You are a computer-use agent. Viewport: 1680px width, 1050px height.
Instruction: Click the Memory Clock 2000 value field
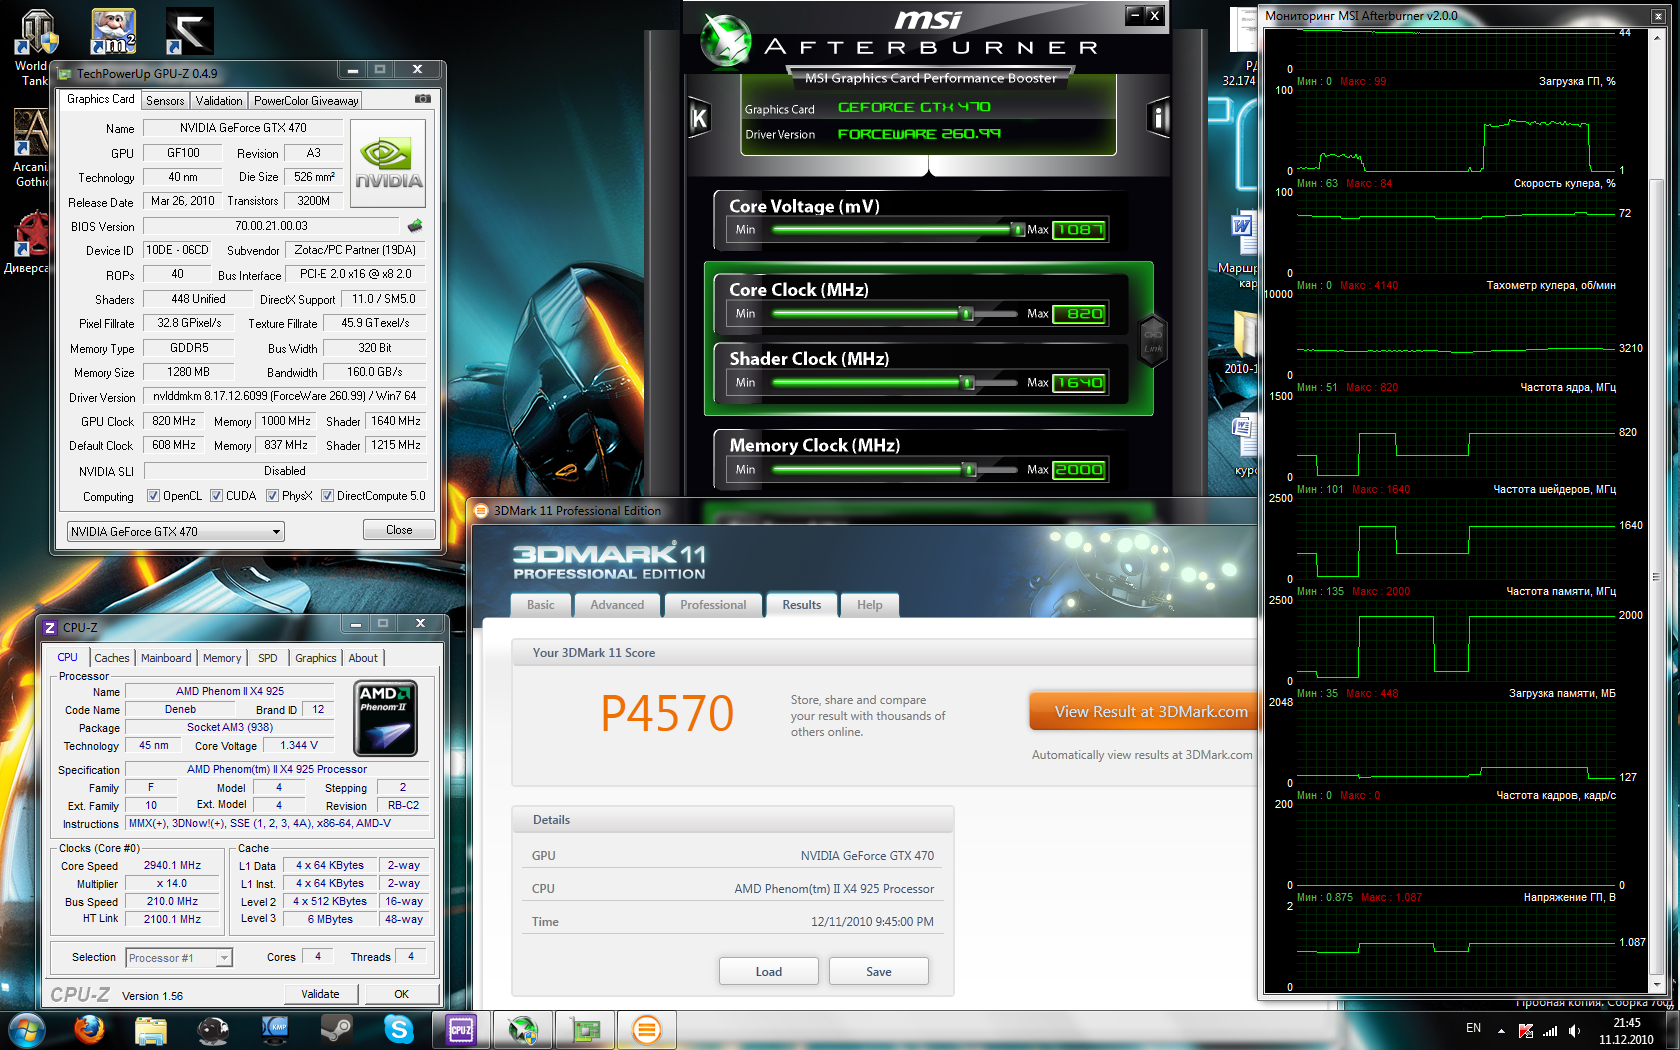tap(1079, 470)
